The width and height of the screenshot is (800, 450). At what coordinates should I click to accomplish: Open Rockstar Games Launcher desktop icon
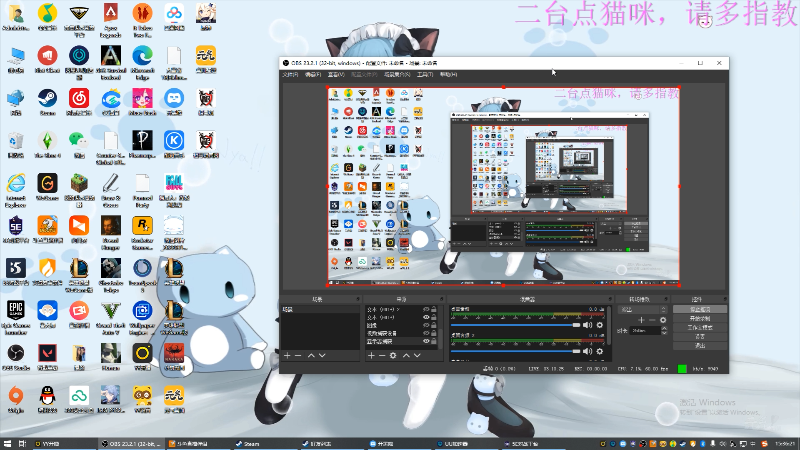(142, 233)
